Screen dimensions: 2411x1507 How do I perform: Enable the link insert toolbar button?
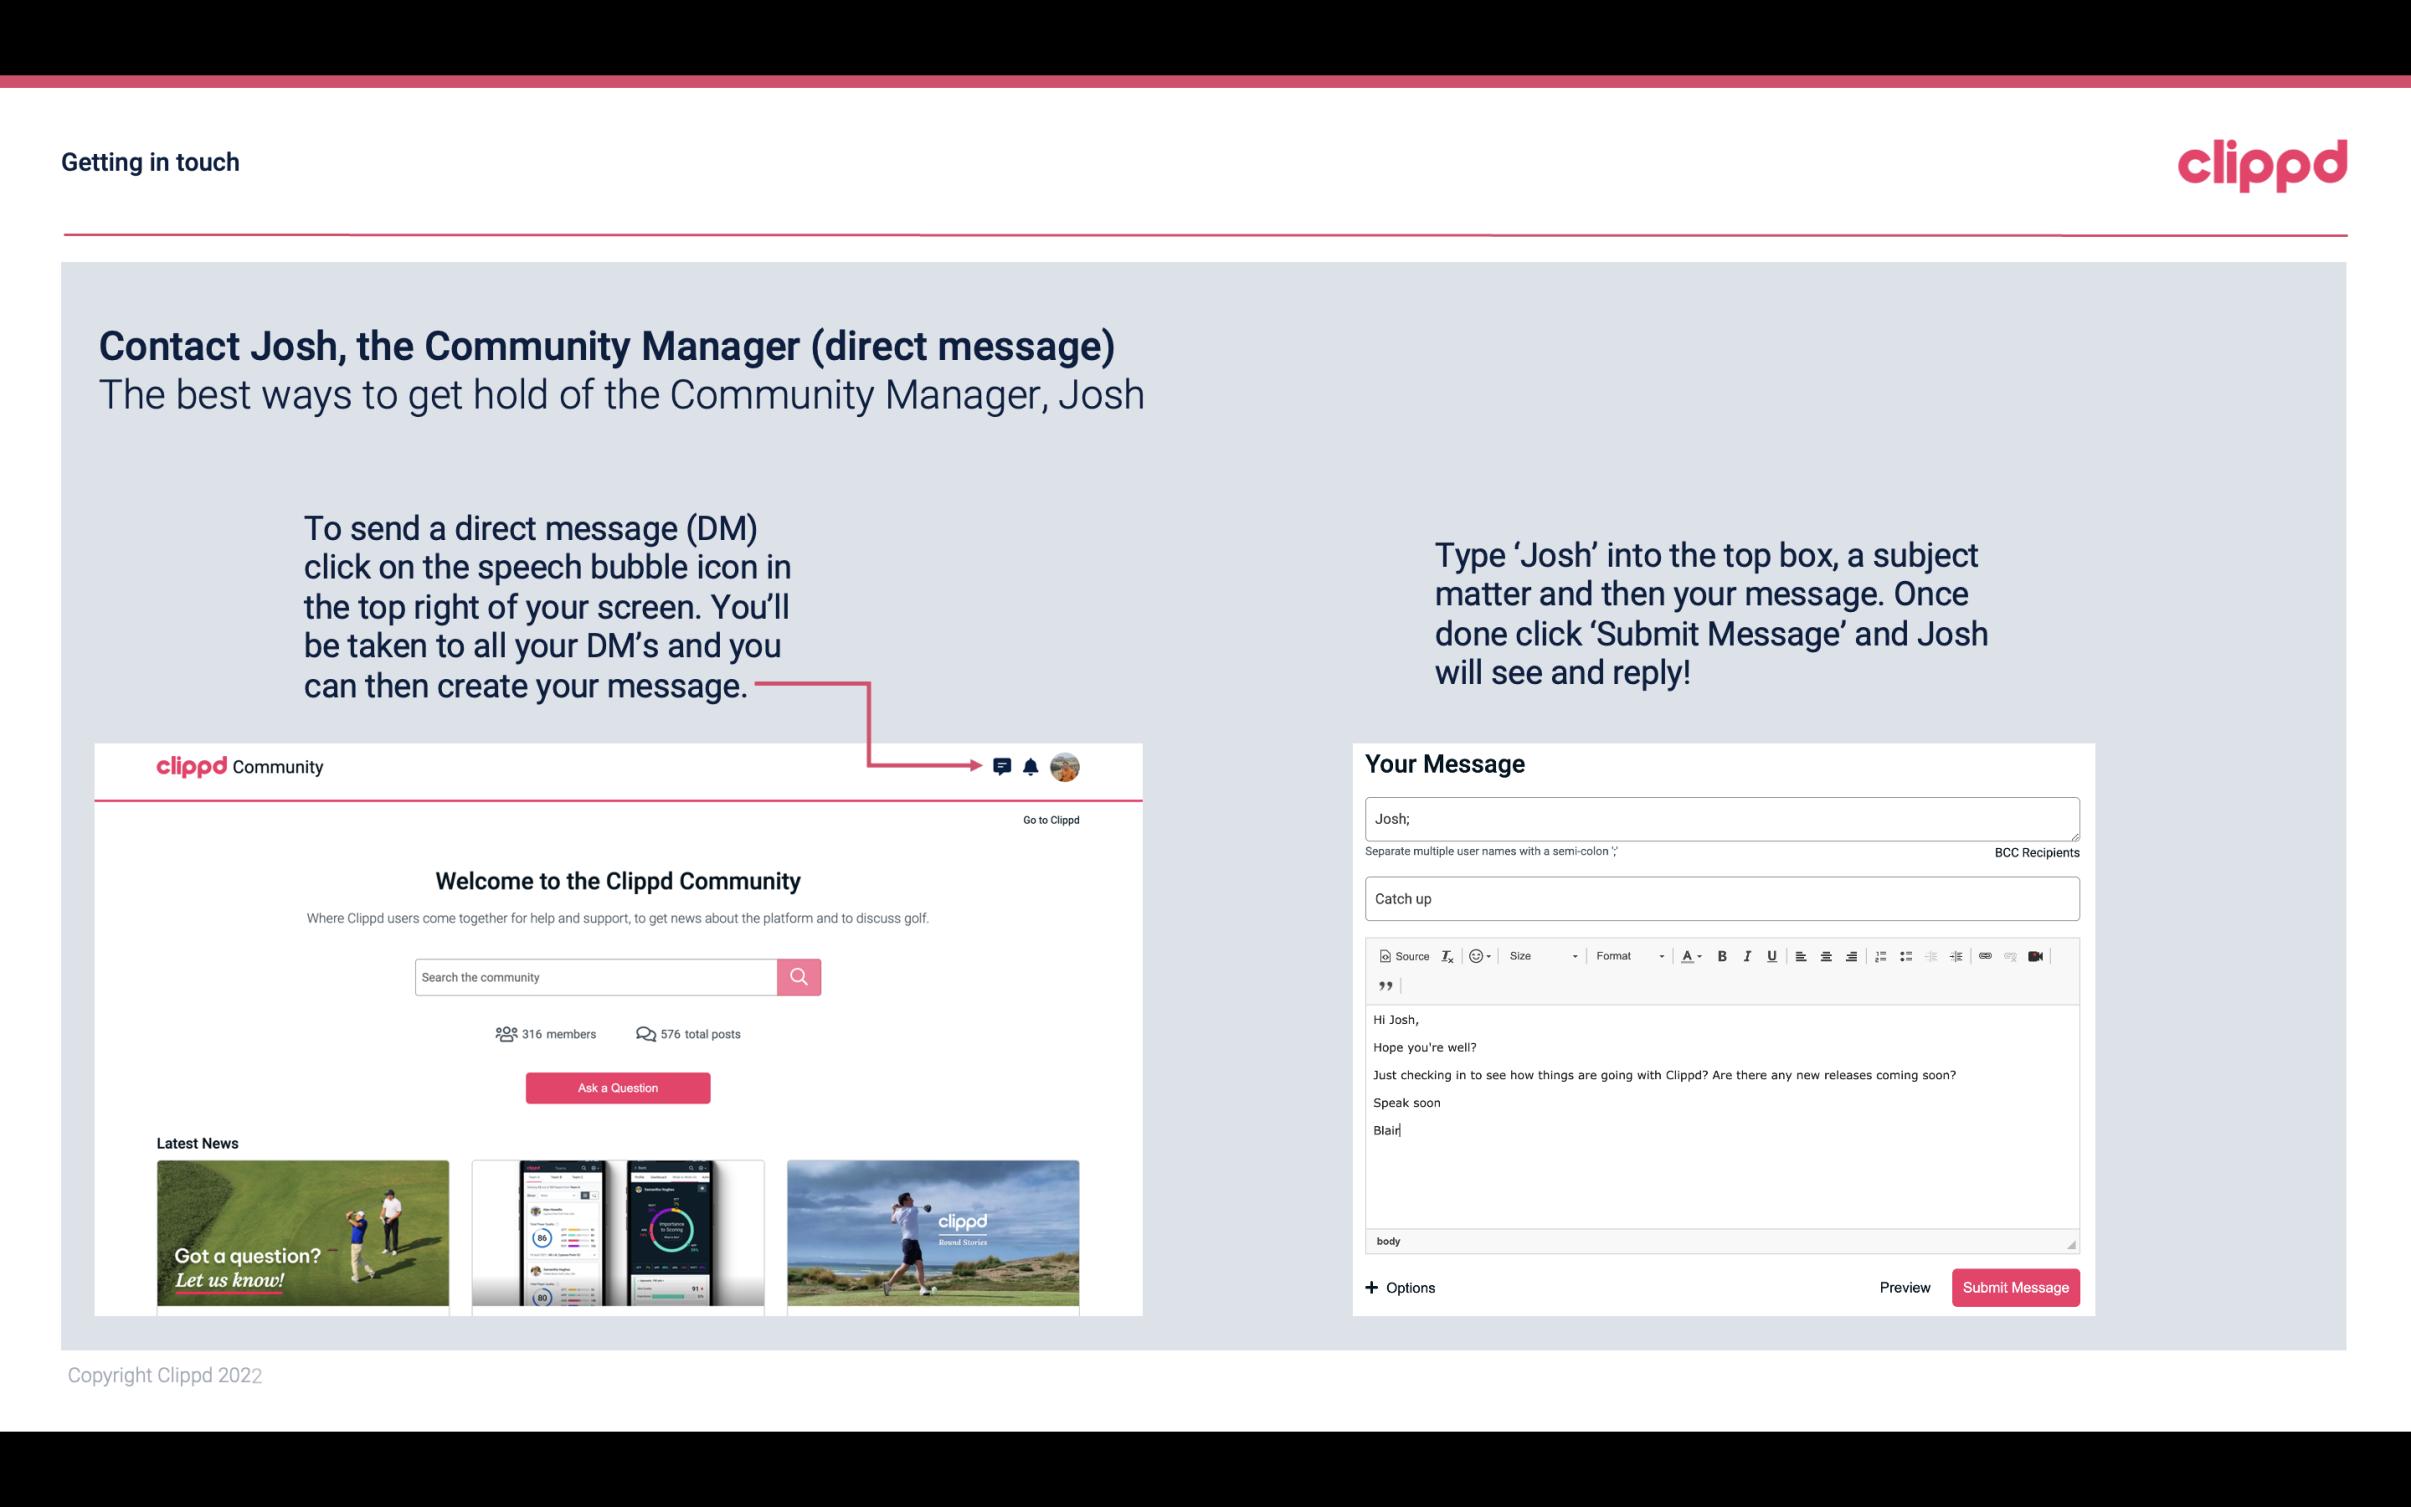(x=1984, y=957)
